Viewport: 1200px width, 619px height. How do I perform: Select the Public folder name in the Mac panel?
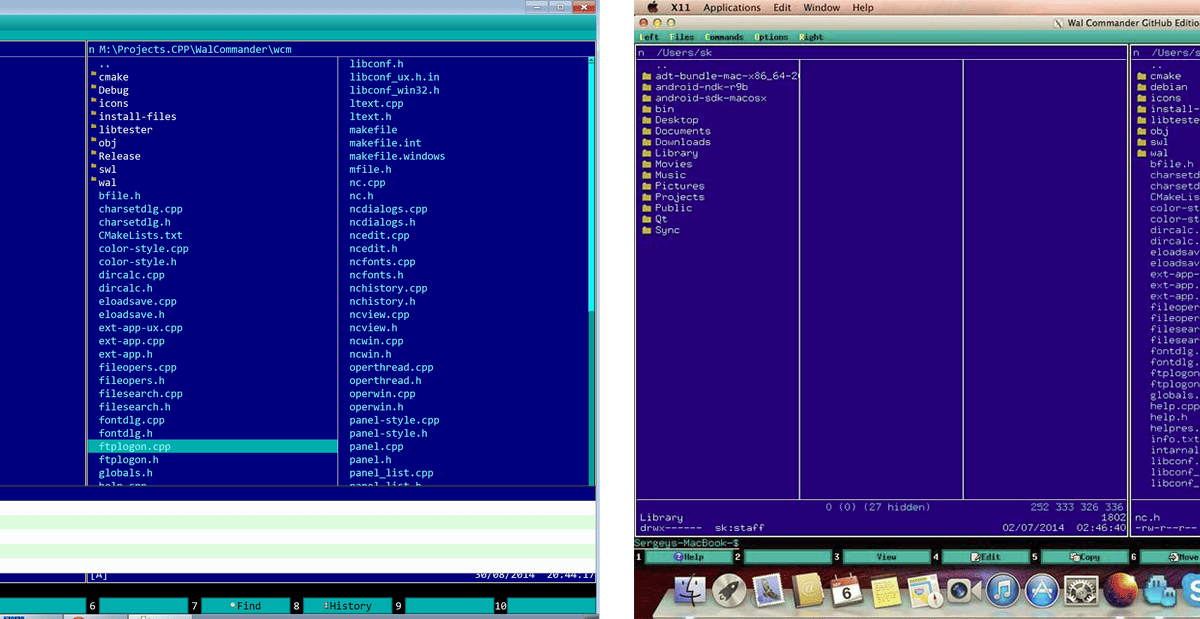(674, 208)
